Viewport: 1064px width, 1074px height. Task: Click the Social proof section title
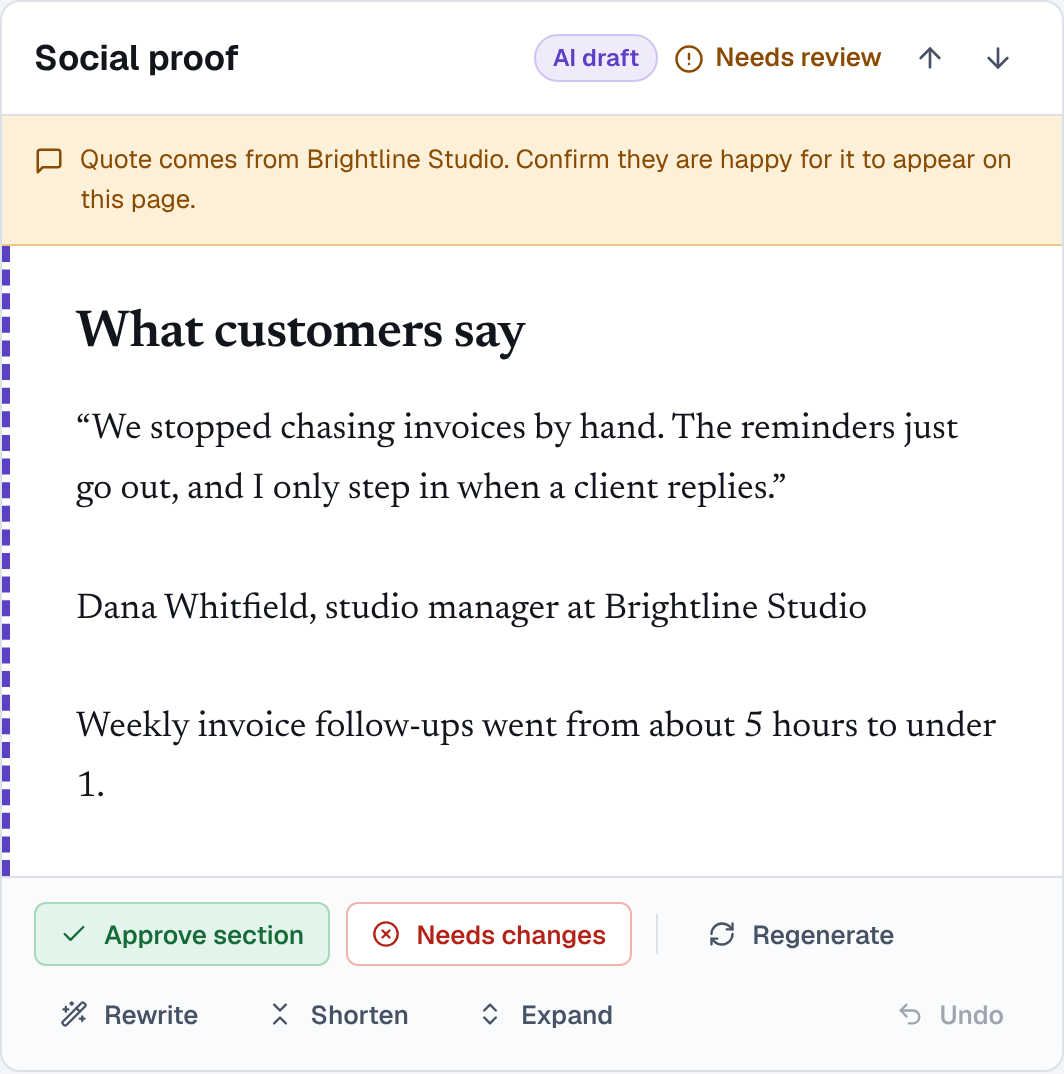pos(136,58)
